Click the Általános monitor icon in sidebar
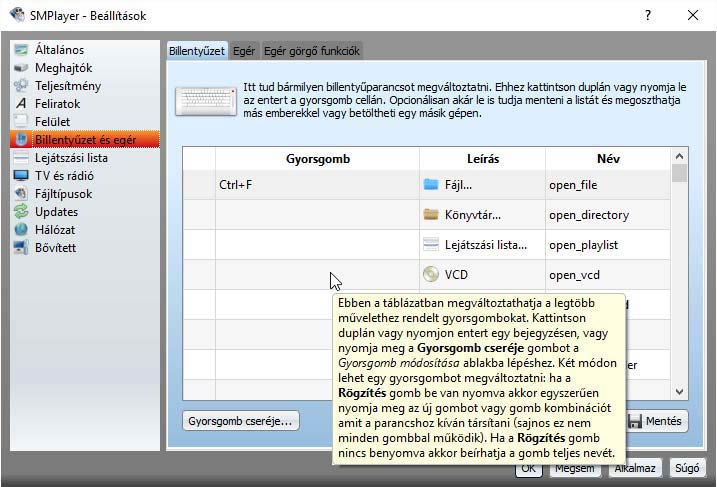 (21, 49)
